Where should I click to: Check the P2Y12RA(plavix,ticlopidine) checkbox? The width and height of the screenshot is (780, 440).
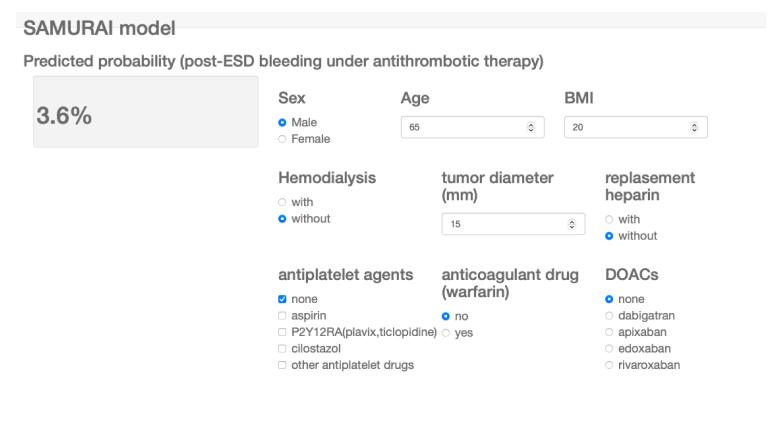[283, 332]
